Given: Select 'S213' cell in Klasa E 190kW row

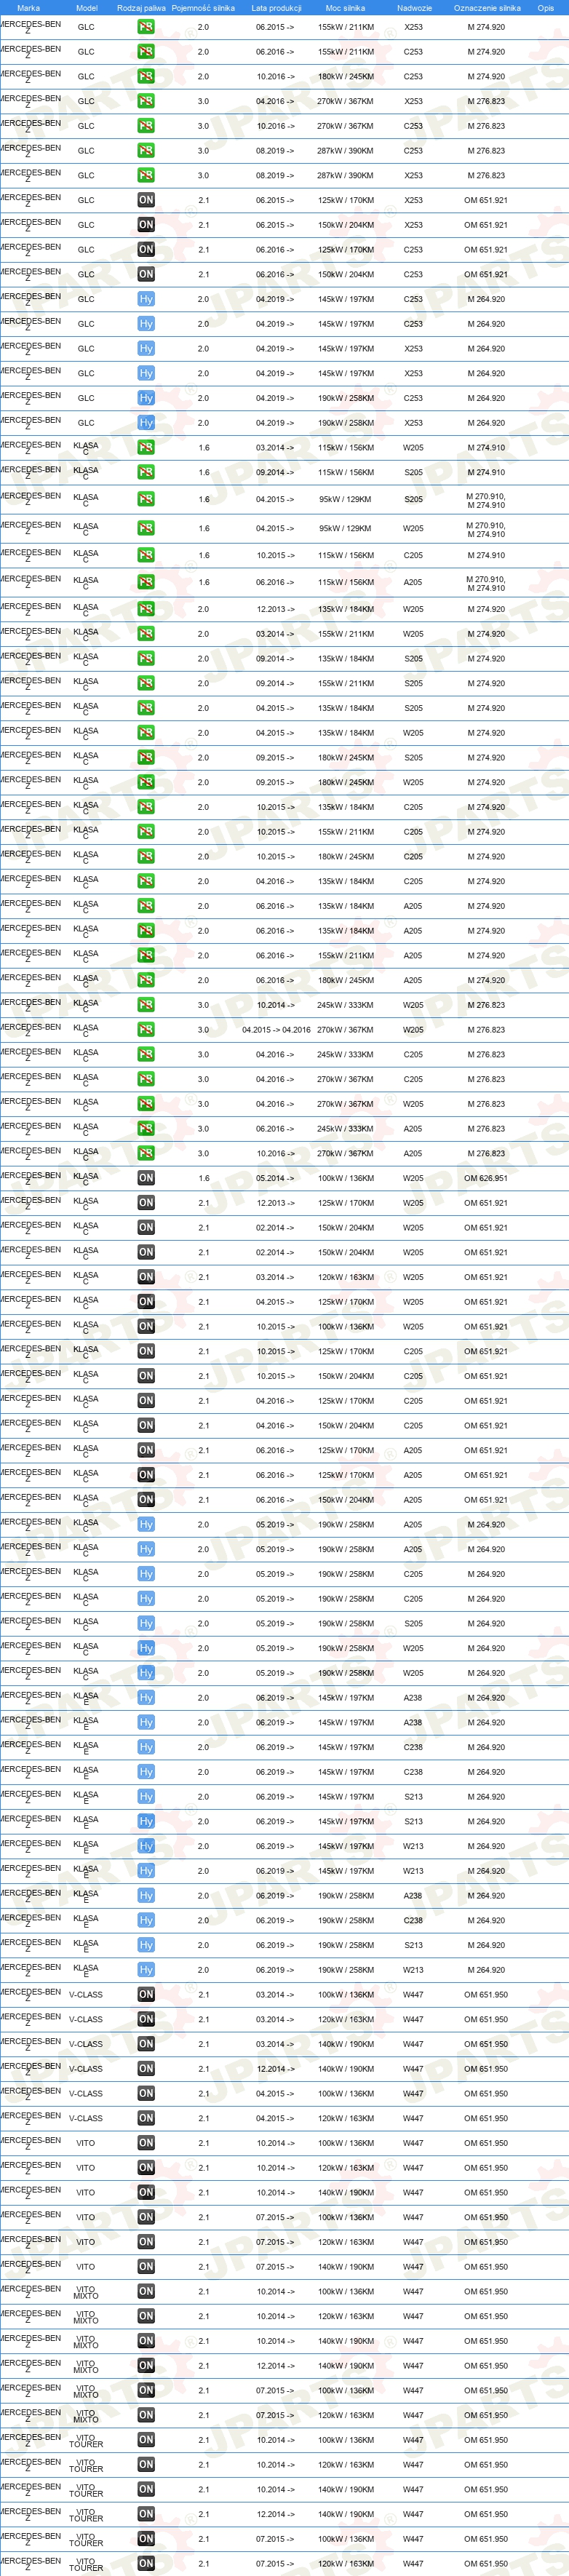Looking at the screenshot, I should [x=413, y=1945].
